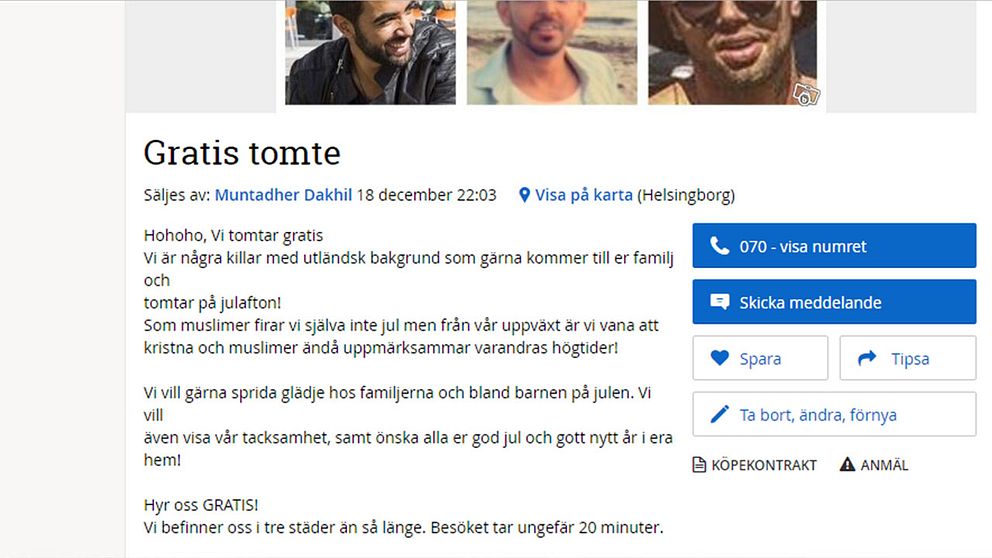Click the map pin location icon

point(524,195)
